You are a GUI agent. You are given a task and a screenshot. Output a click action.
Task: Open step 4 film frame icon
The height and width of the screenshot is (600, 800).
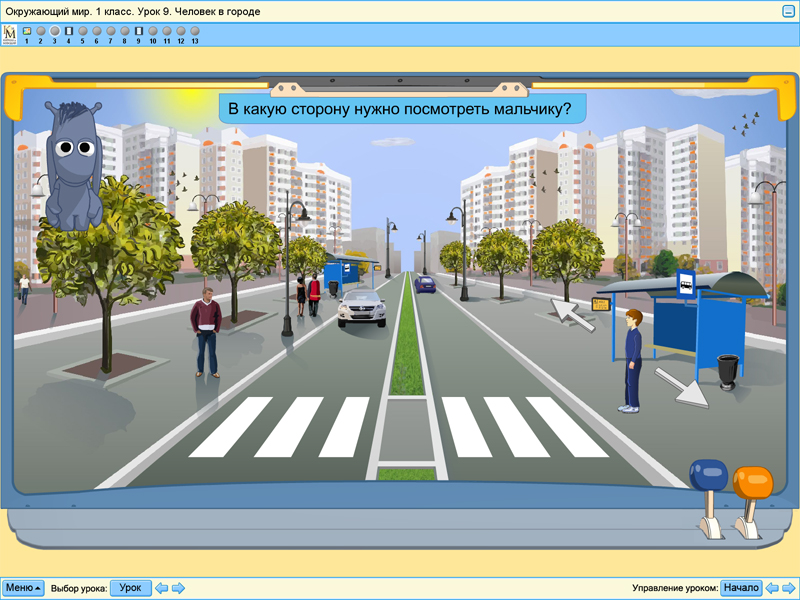coord(69,31)
